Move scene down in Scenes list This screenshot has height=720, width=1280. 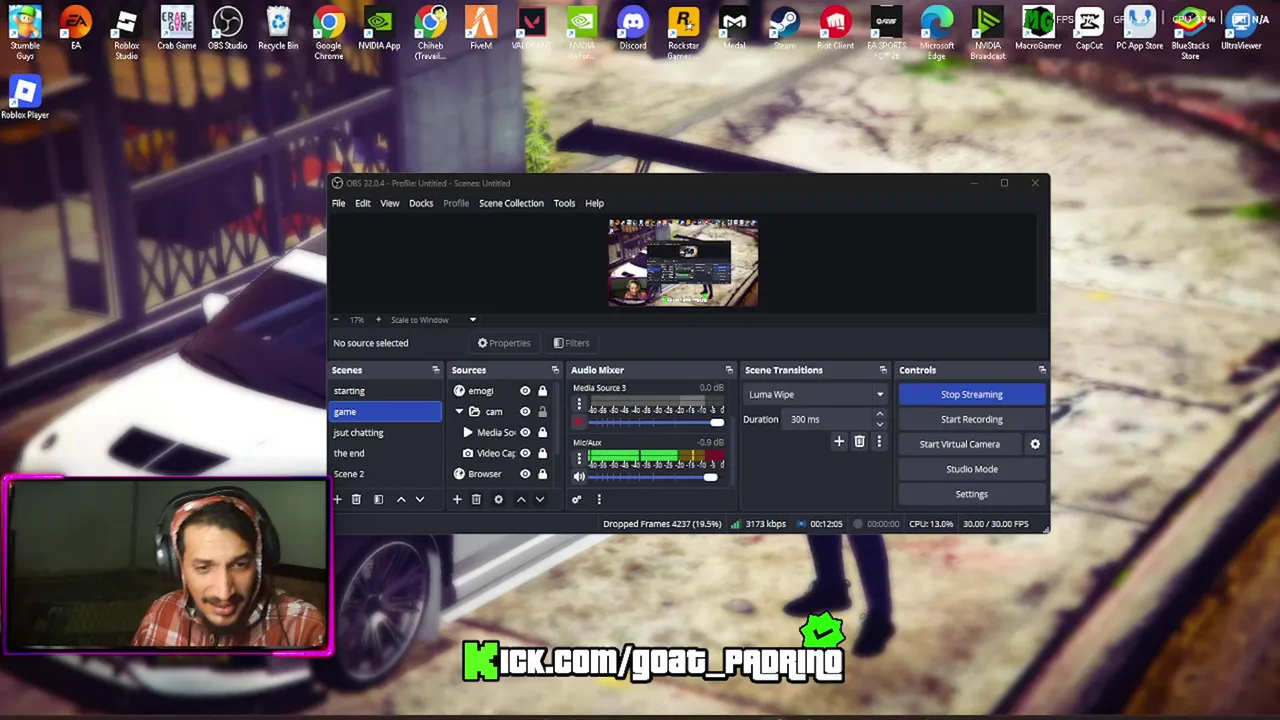point(420,499)
